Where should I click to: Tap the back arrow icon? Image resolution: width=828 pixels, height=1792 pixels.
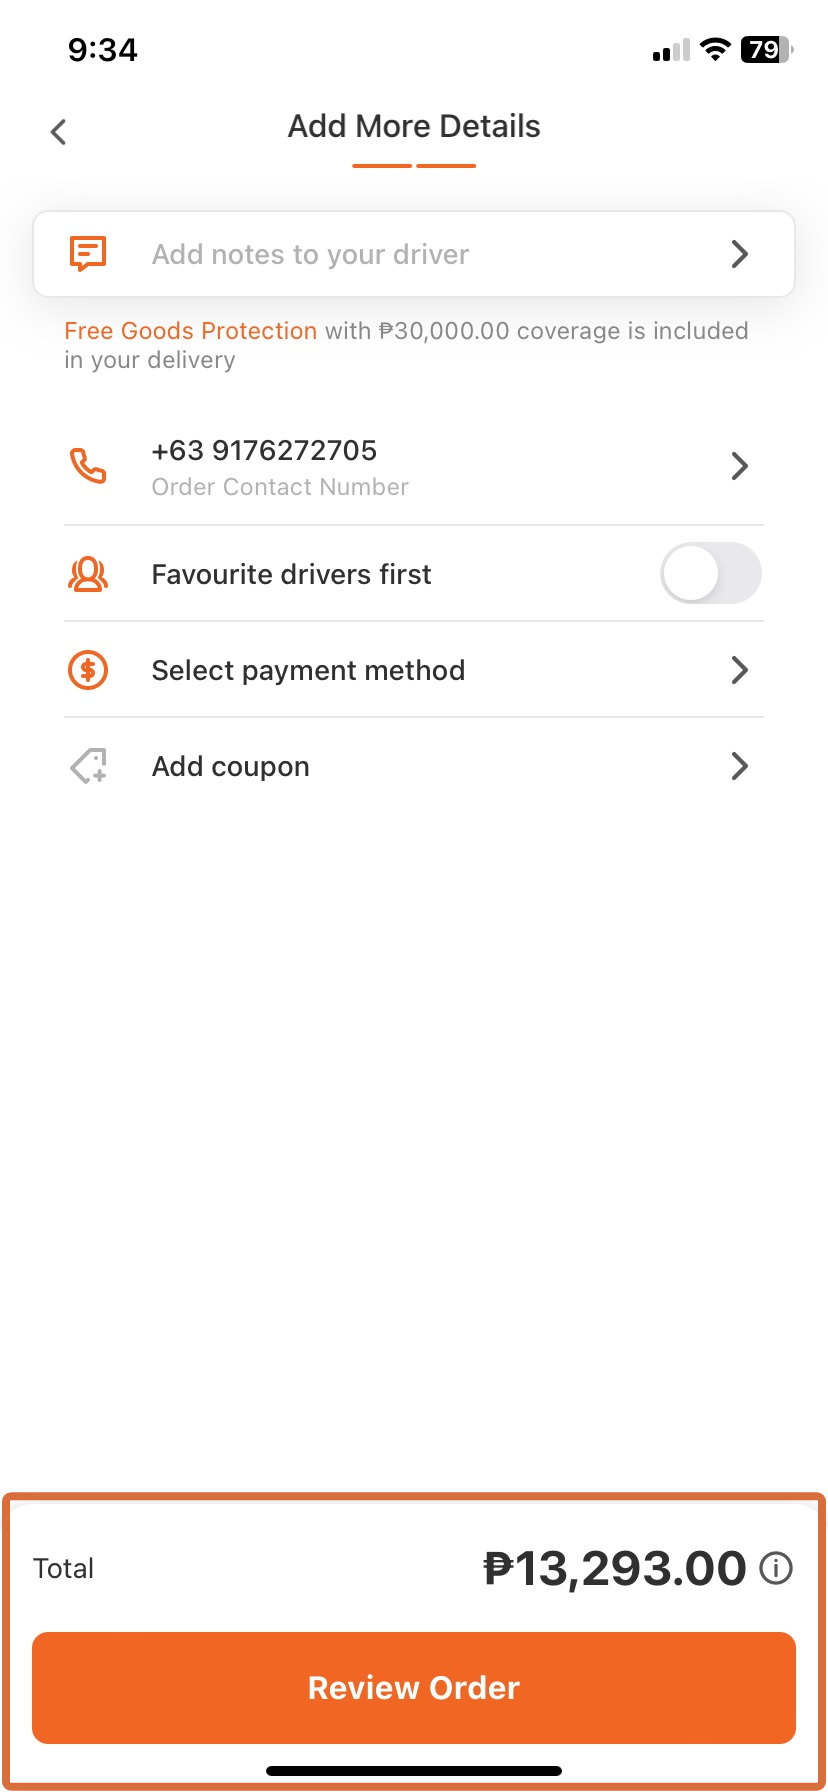pos(59,131)
